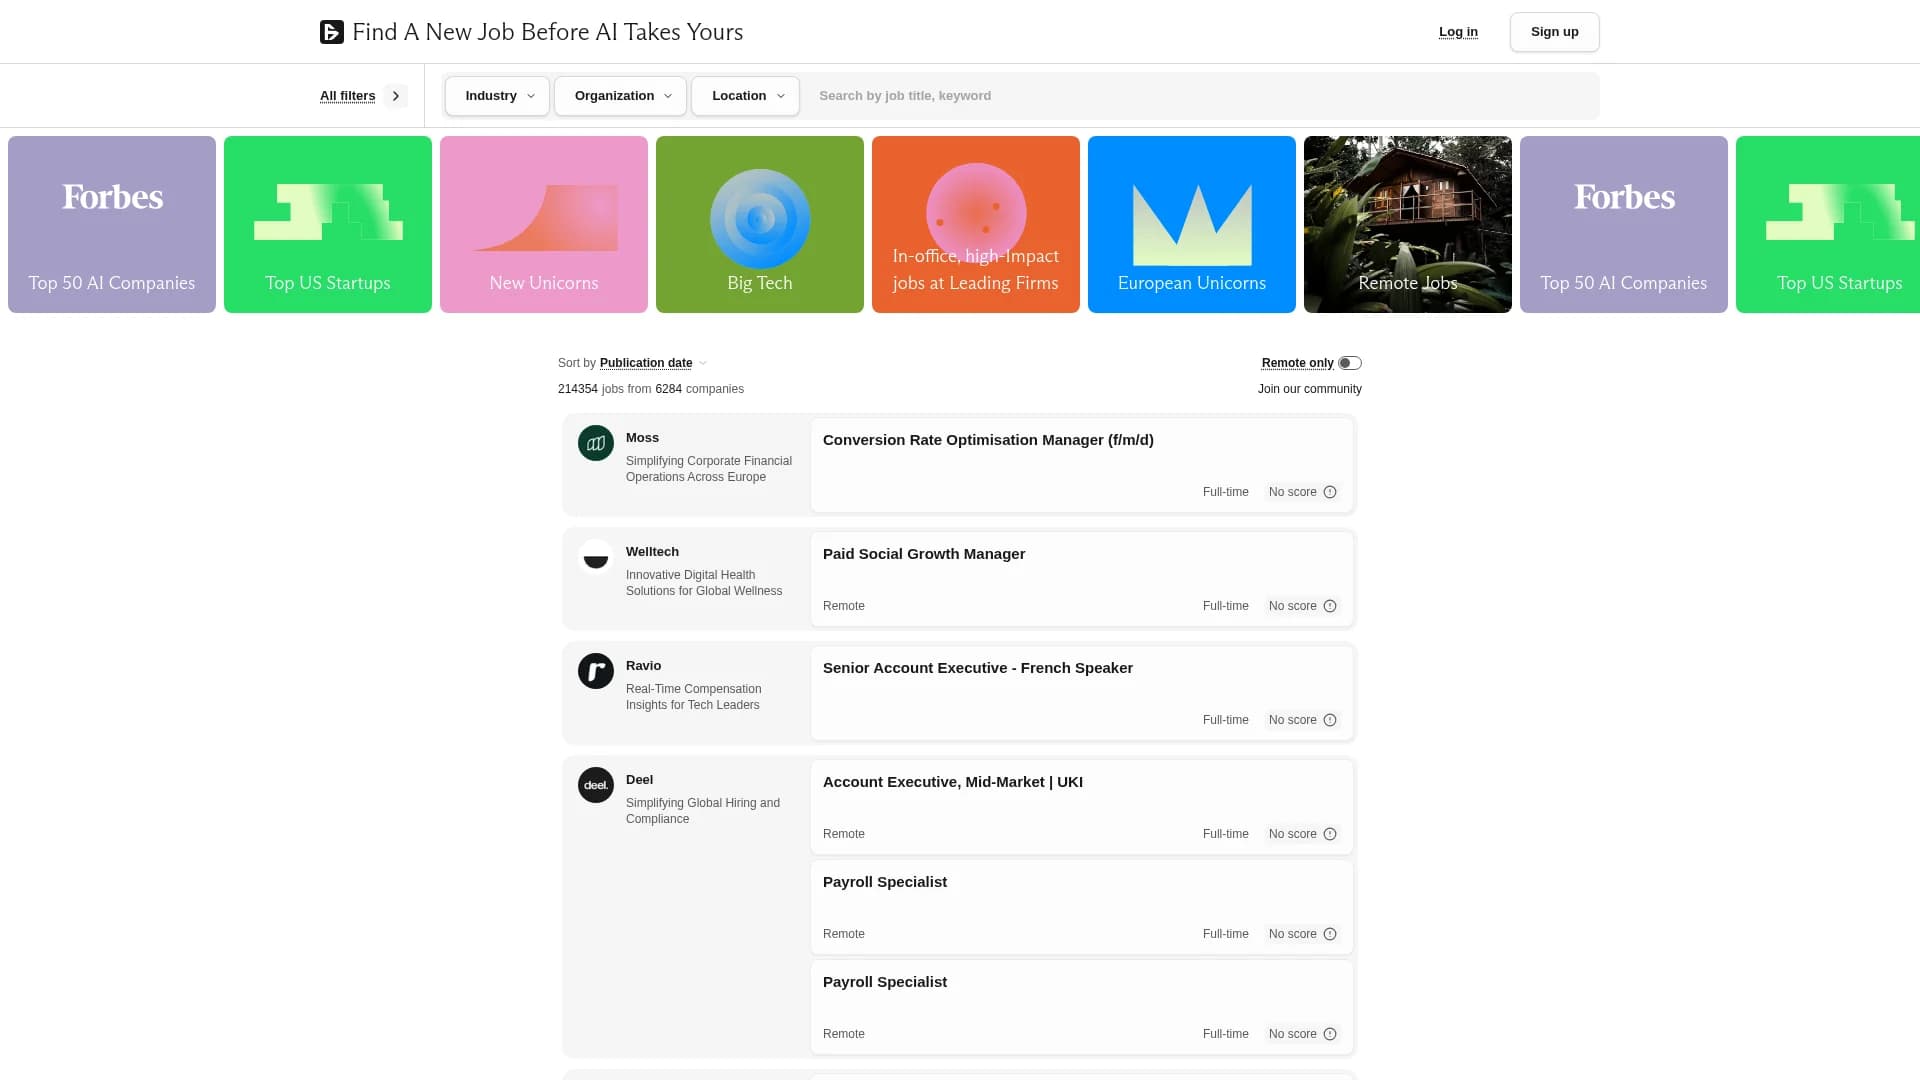Focus the job title keyword search field

coord(1200,96)
